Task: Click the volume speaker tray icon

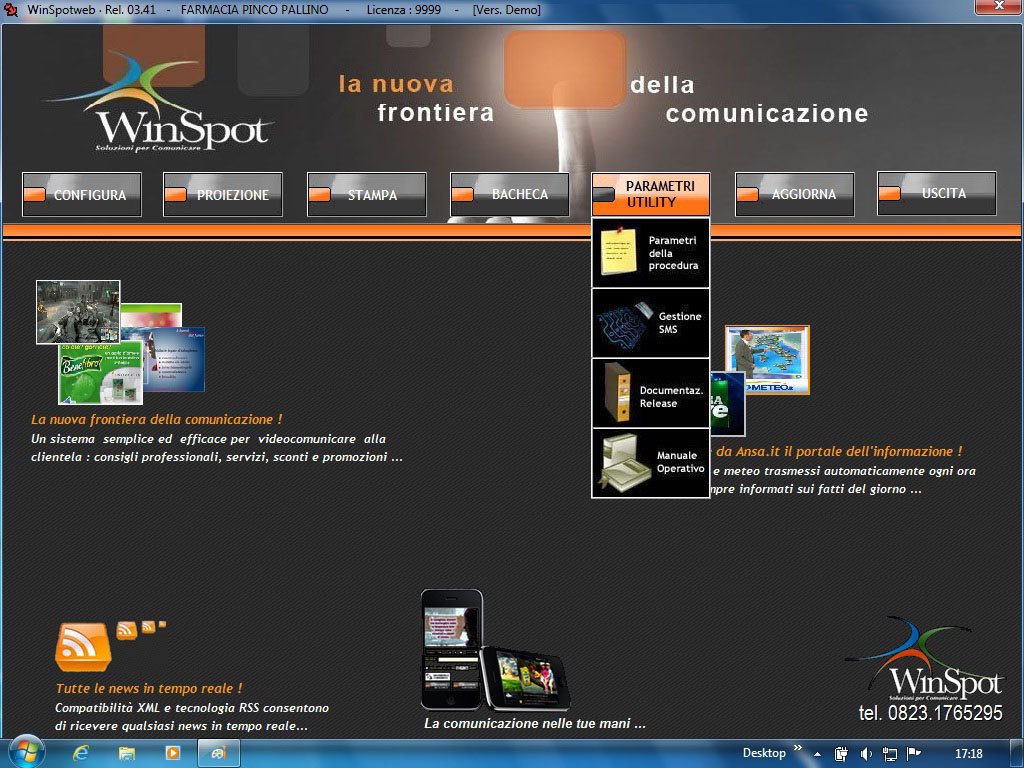Action: [x=866, y=754]
